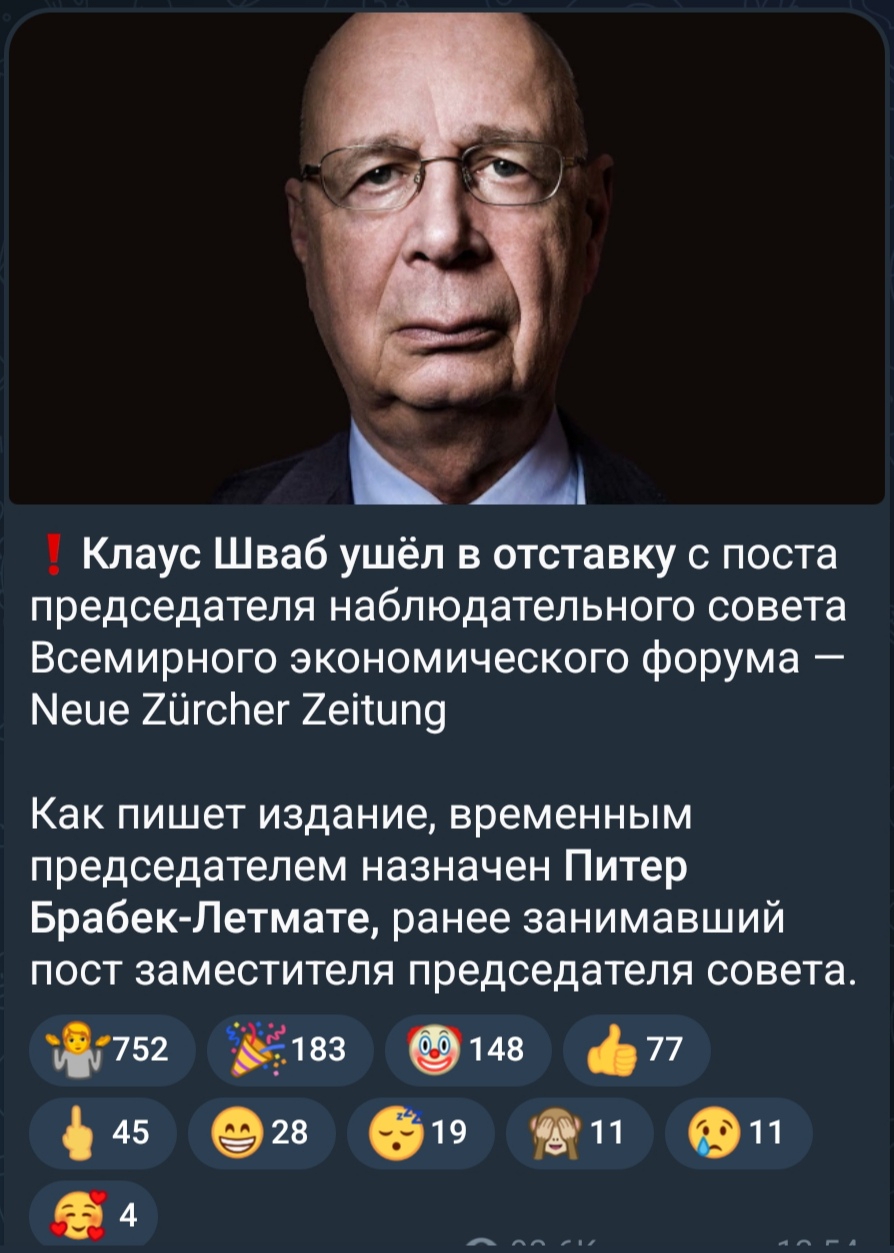894x1253 pixels.
Task: Add the party popper reaction (183)
Action: (x=289, y=1049)
